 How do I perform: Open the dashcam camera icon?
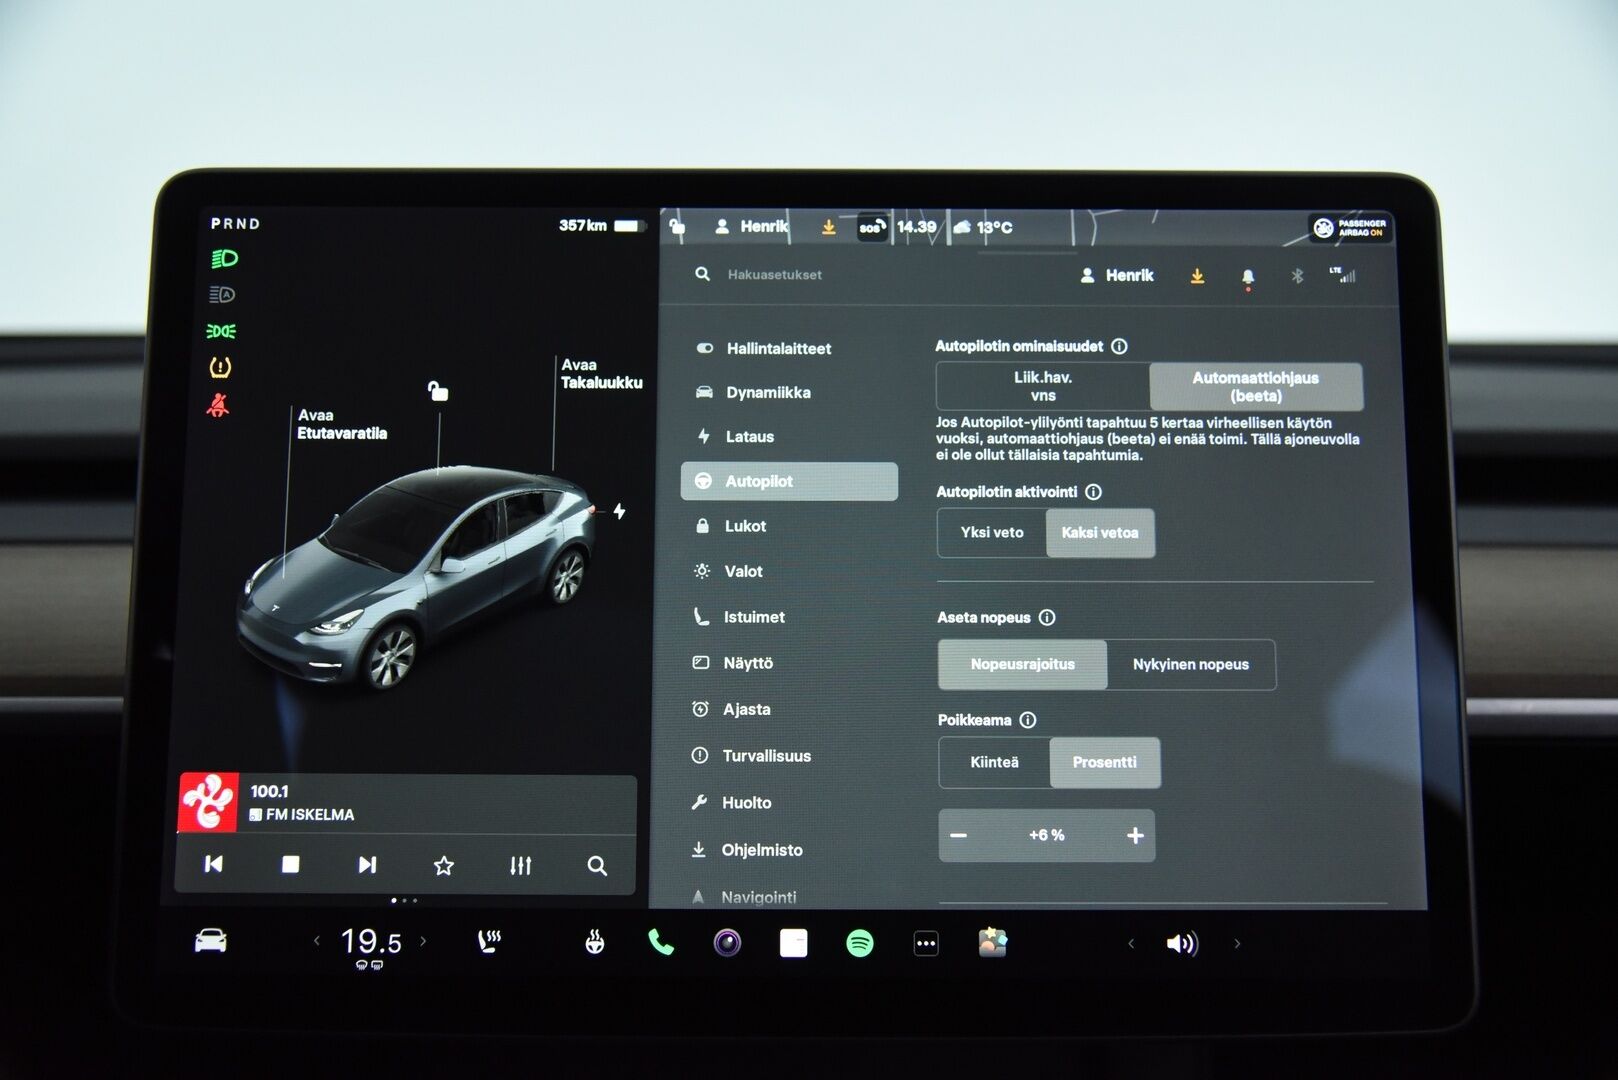tap(726, 942)
